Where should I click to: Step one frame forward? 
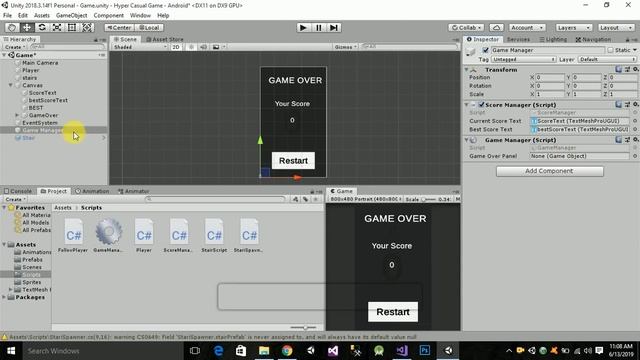(334, 27)
